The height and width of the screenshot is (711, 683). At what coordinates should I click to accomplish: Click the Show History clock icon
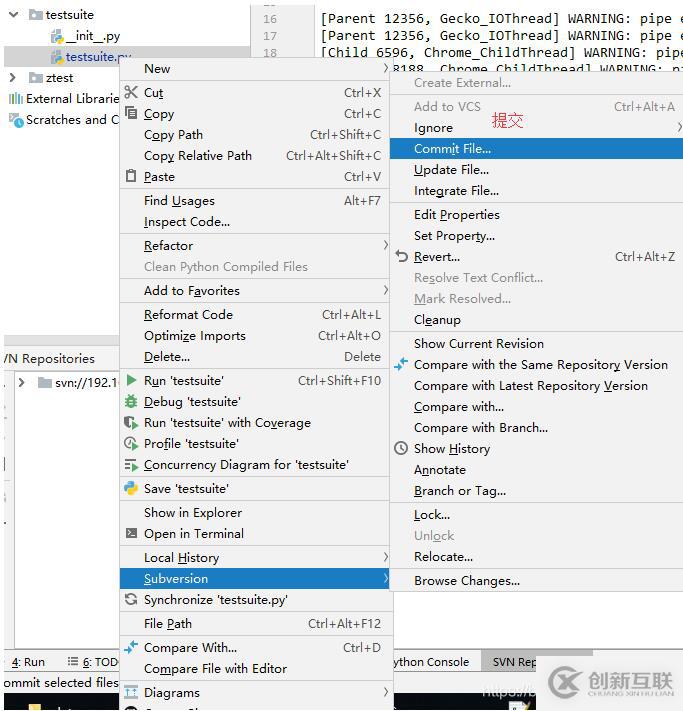[401, 448]
